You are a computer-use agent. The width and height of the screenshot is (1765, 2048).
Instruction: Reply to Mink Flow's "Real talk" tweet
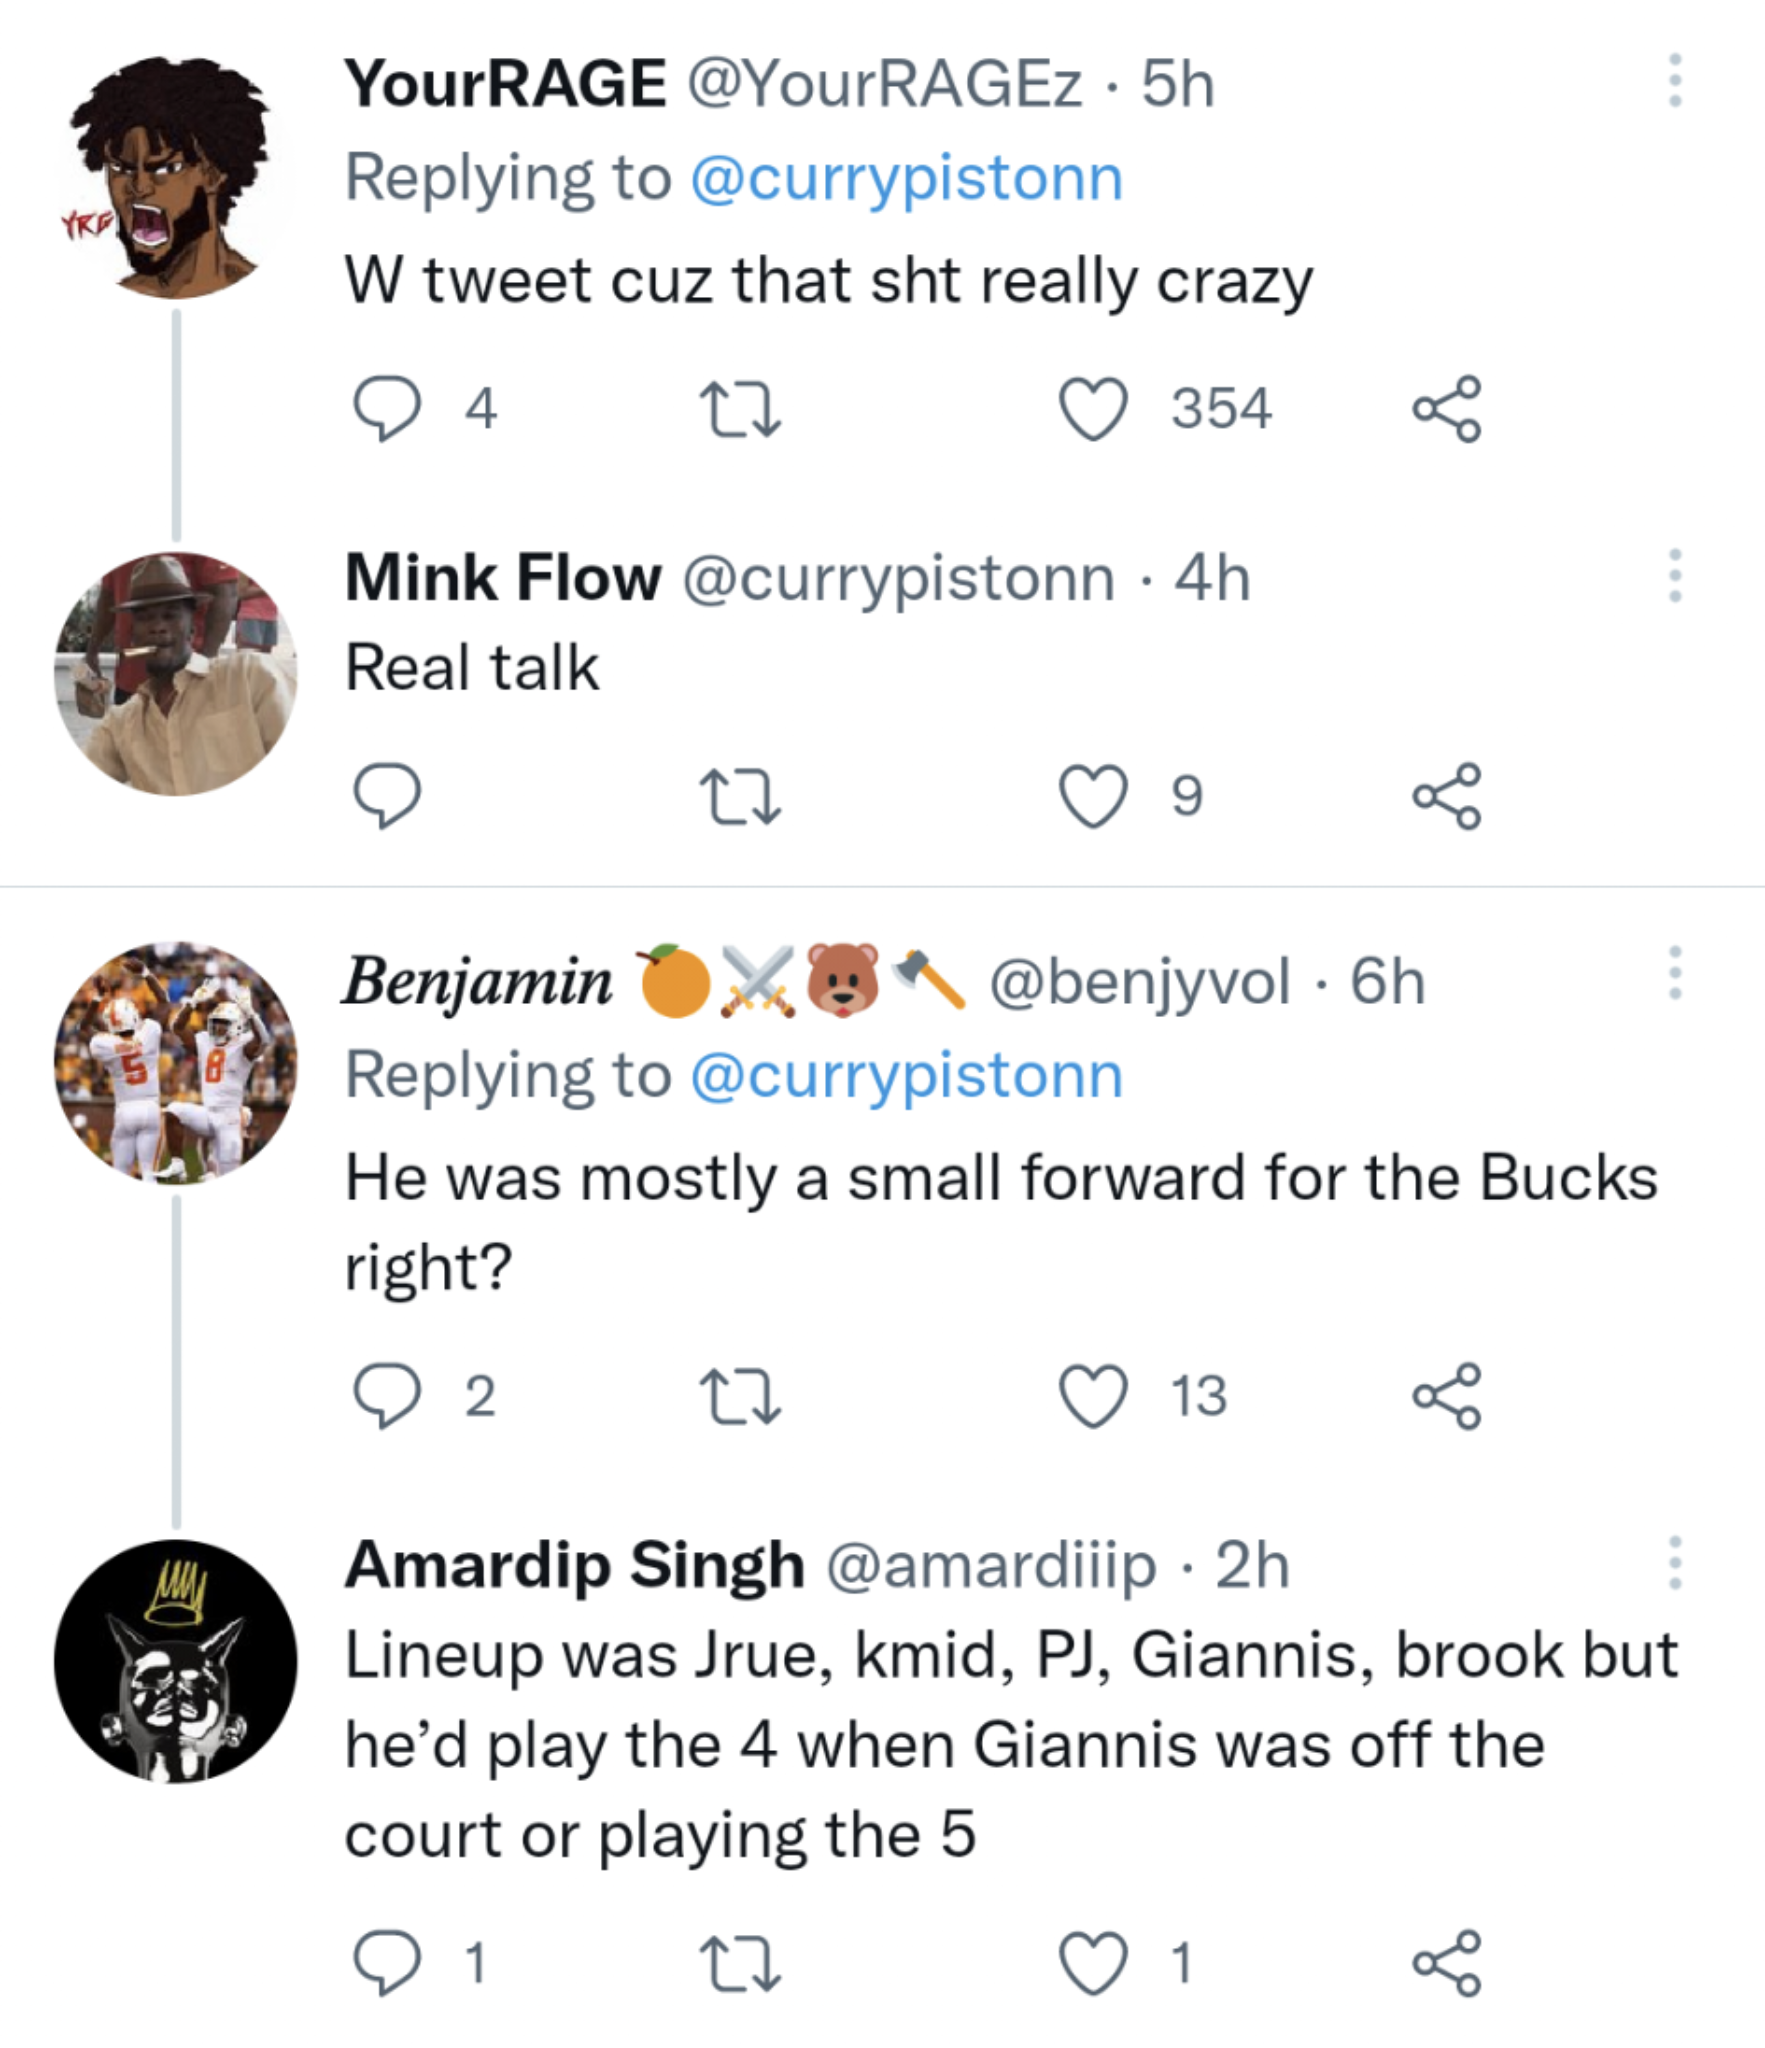click(387, 796)
